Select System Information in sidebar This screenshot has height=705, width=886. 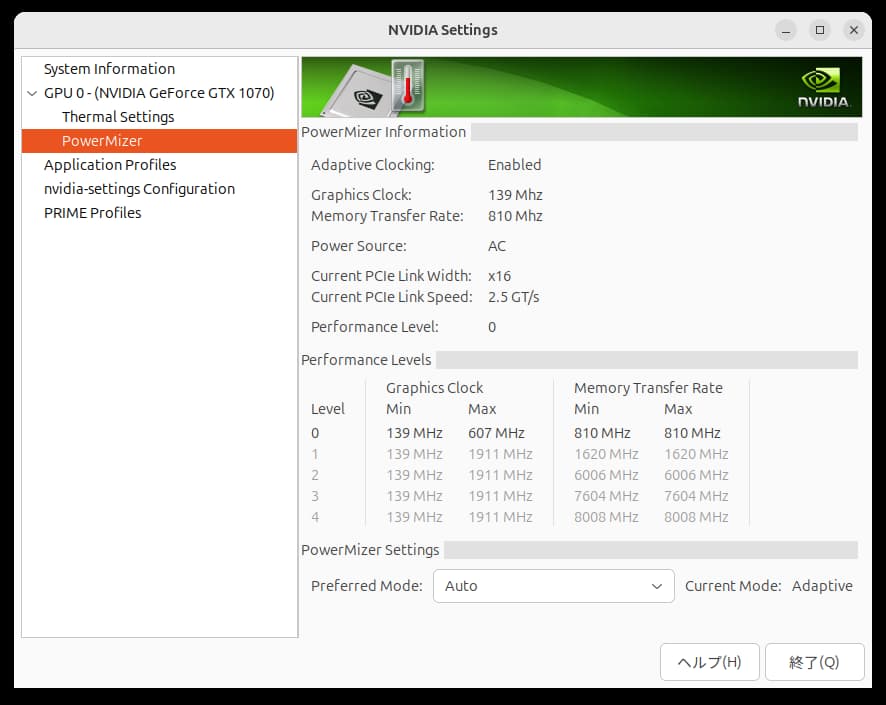click(x=110, y=69)
